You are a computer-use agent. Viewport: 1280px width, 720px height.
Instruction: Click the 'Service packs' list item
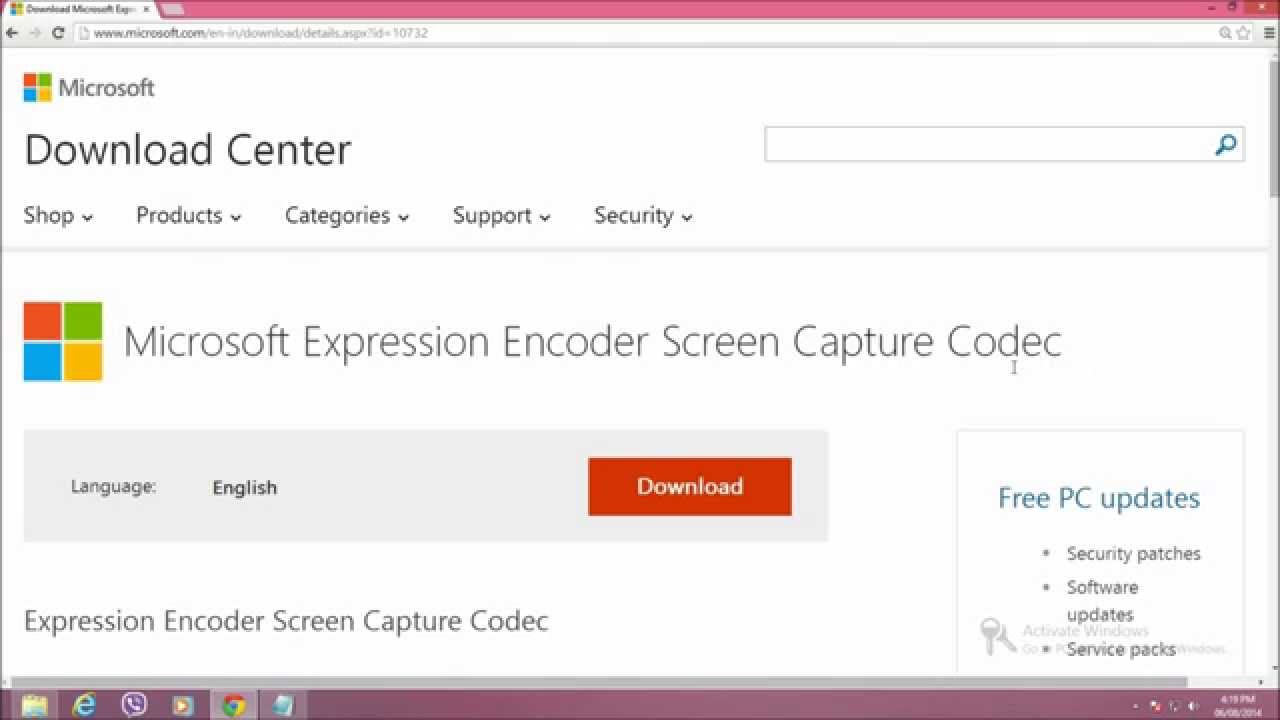coord(1121,649)
